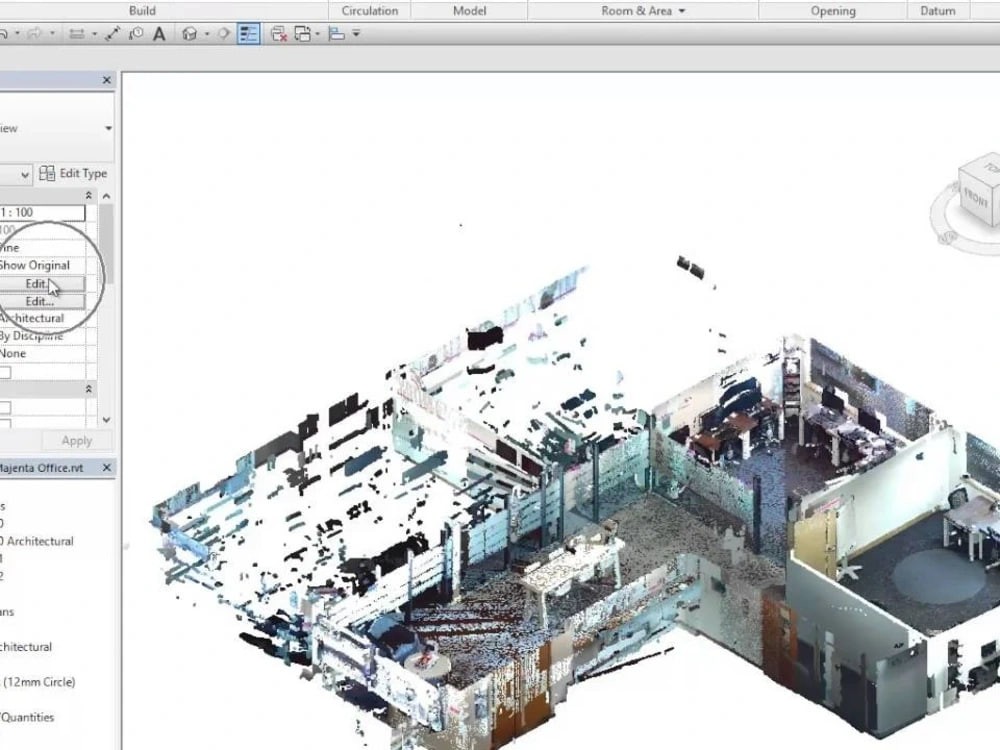Image resolution: width=1000 pixels, height=750 pixels.
Task: Tick the first checkbox under second properties group
Action: (5, 407)
